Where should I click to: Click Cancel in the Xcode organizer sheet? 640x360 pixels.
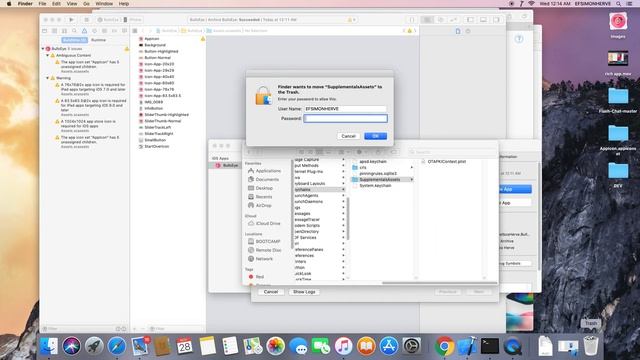(x=271, y=292)
